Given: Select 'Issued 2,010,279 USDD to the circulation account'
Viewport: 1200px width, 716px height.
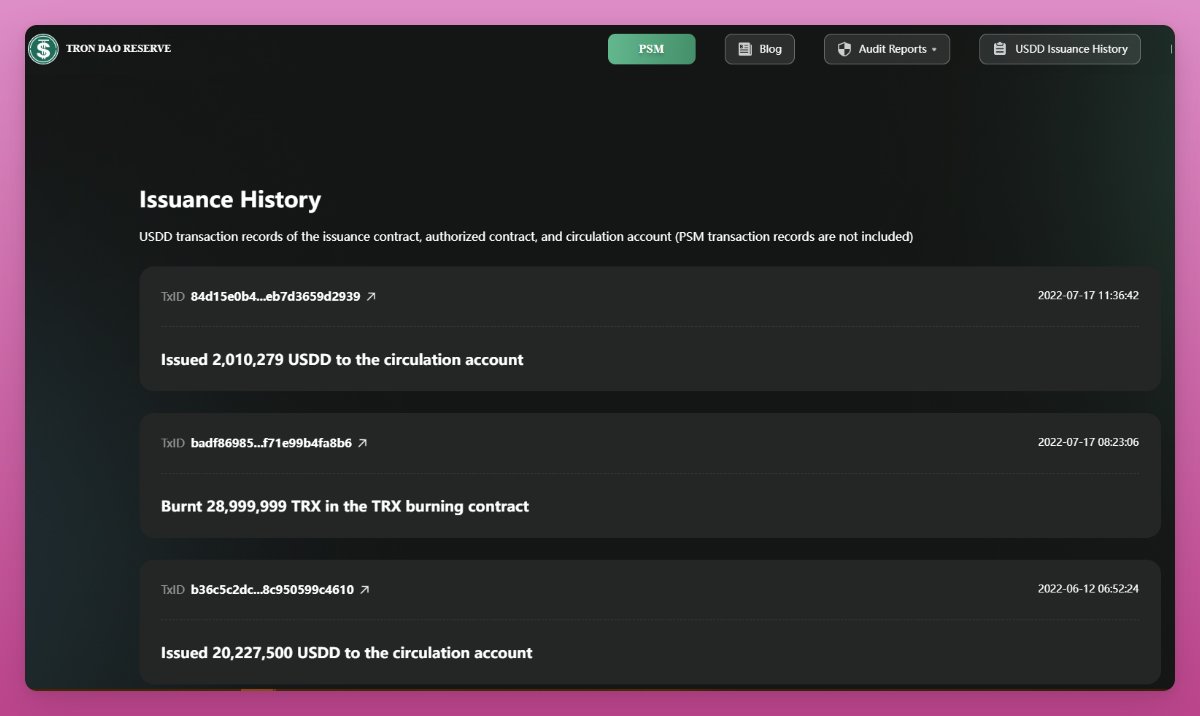Looking at the screenshot, I should coord(342,359).
